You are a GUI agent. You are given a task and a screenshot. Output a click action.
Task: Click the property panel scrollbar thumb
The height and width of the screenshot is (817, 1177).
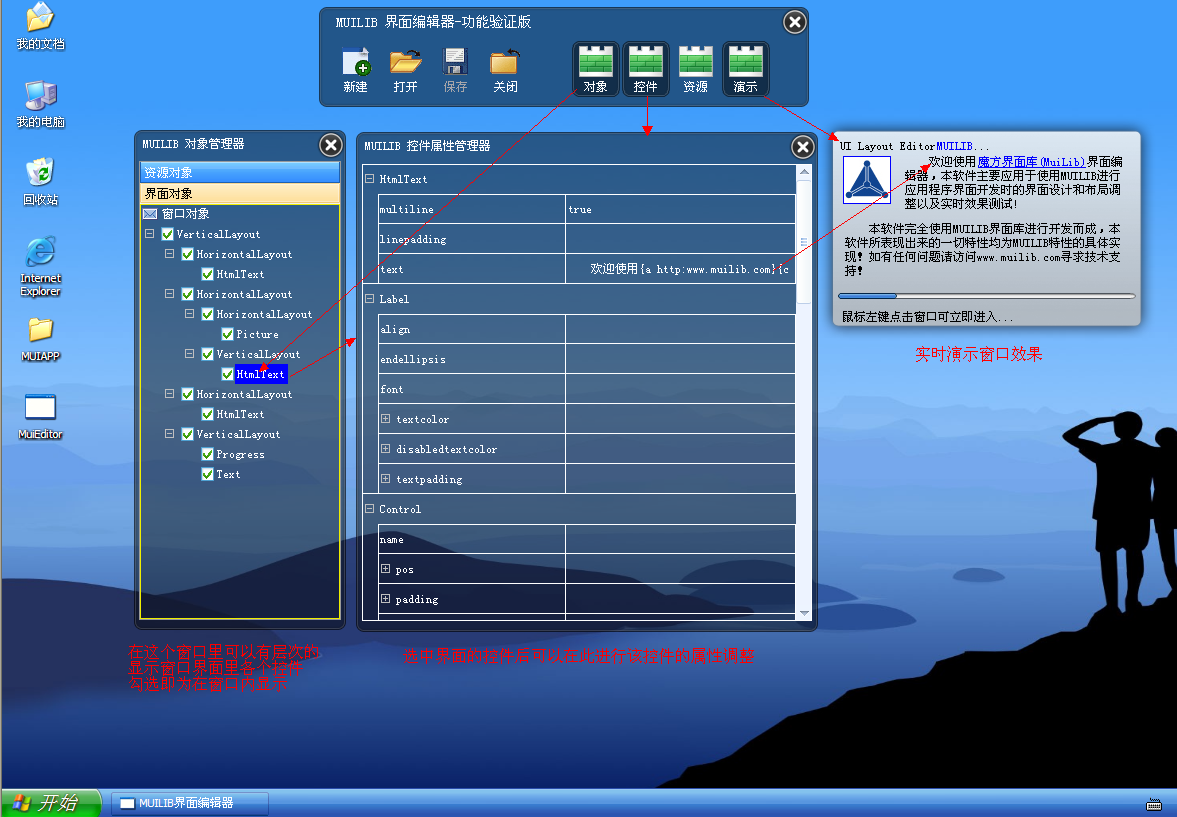pyautogui.click(x=805, y=242)
